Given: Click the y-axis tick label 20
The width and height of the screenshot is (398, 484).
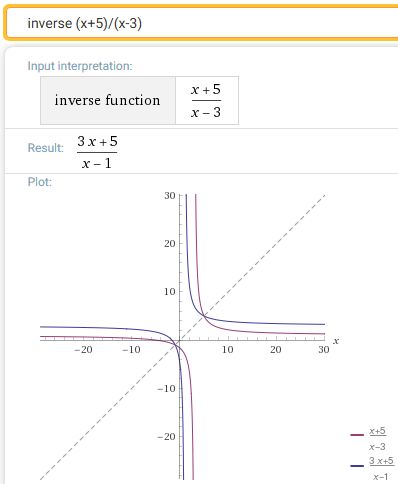Looking at the screenshot, I should click(x=170, y=244).
